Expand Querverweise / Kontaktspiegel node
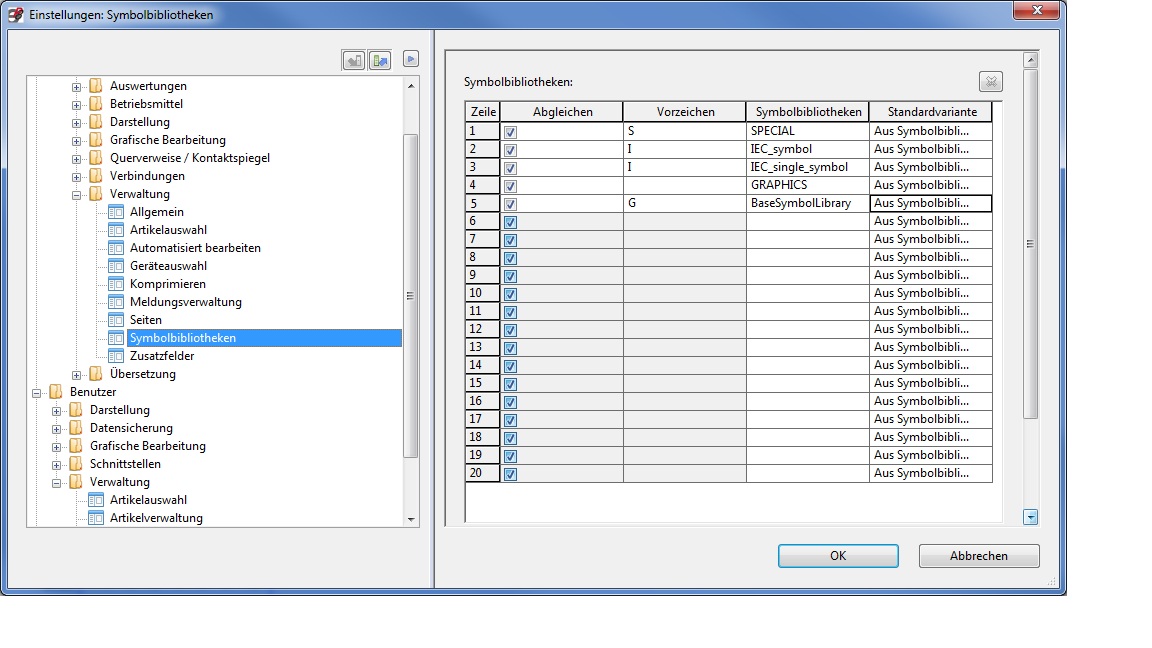The height and width of the screenshot is (648, 1152). (x=76, y=159)
